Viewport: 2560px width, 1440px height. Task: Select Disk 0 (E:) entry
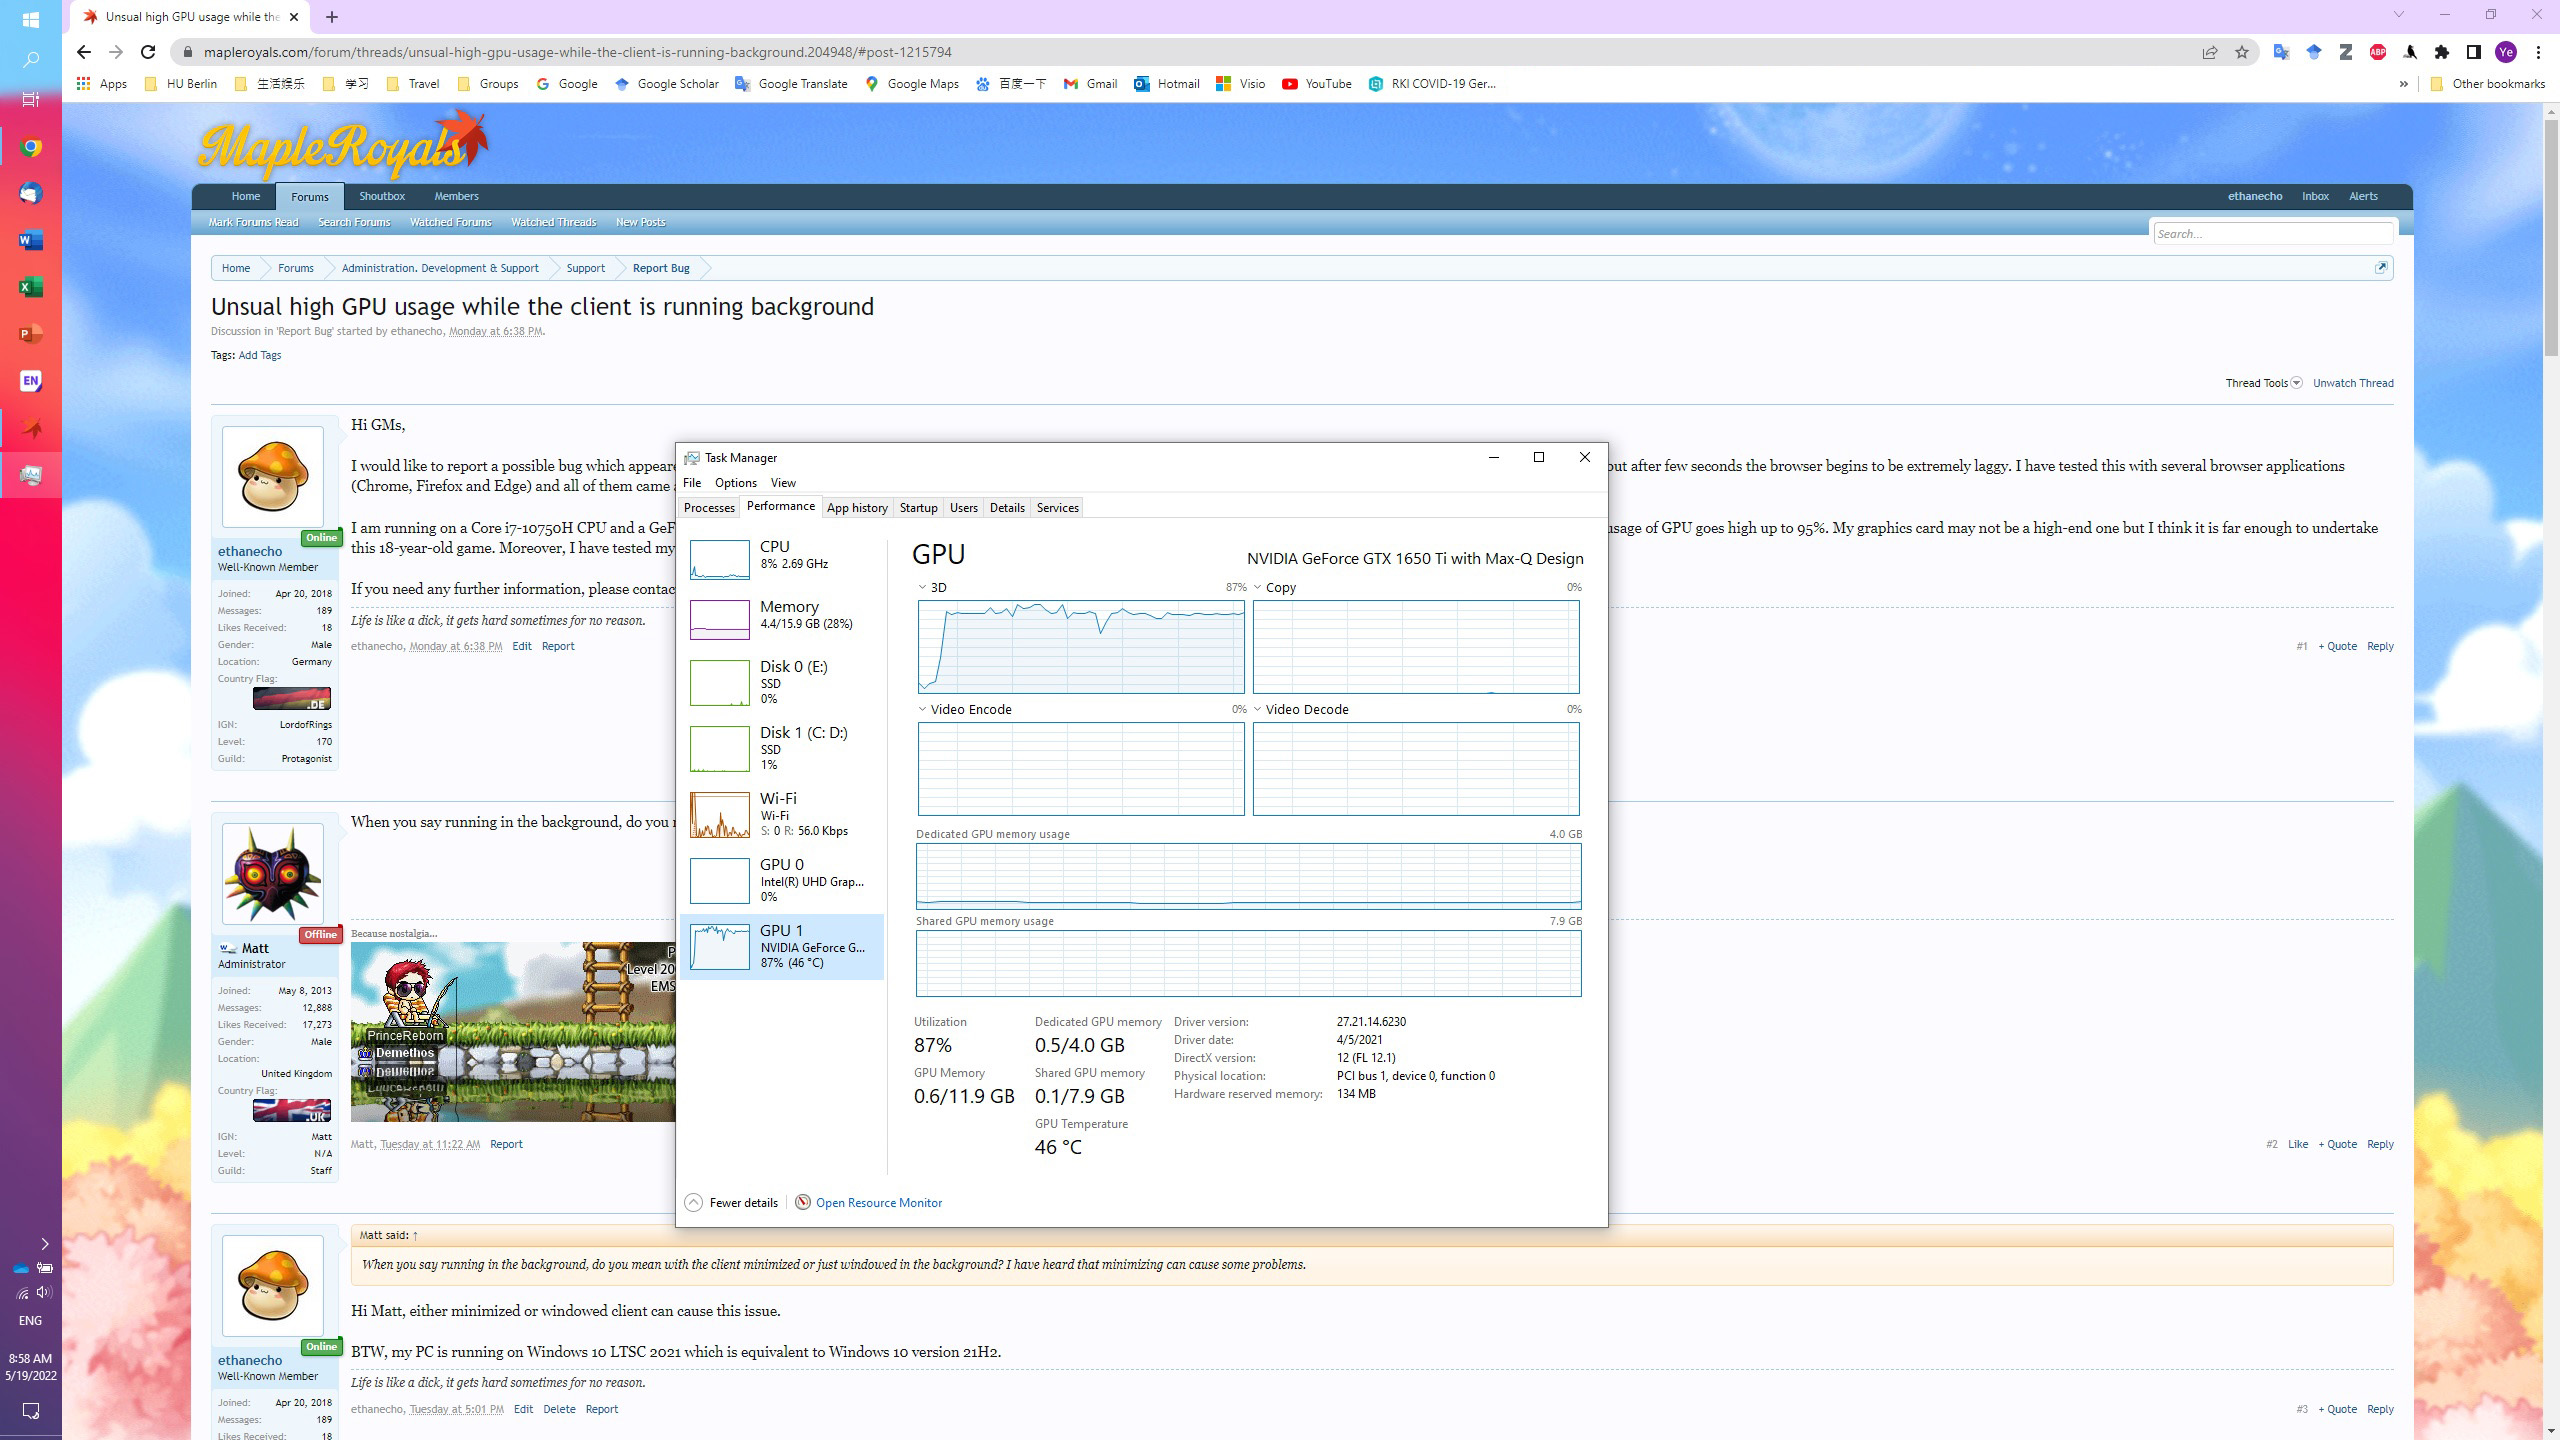click(782, 682)
